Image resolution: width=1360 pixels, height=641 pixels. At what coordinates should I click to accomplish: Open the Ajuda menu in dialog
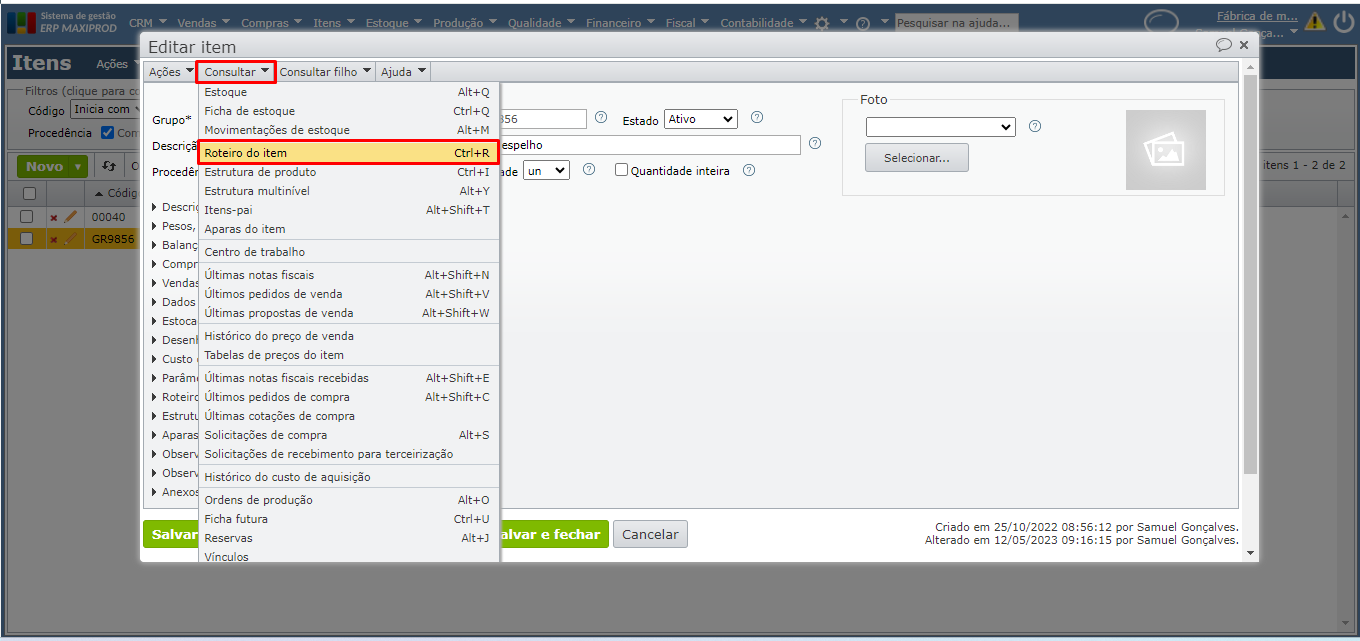pyautogui.click(x=403, y=72)
